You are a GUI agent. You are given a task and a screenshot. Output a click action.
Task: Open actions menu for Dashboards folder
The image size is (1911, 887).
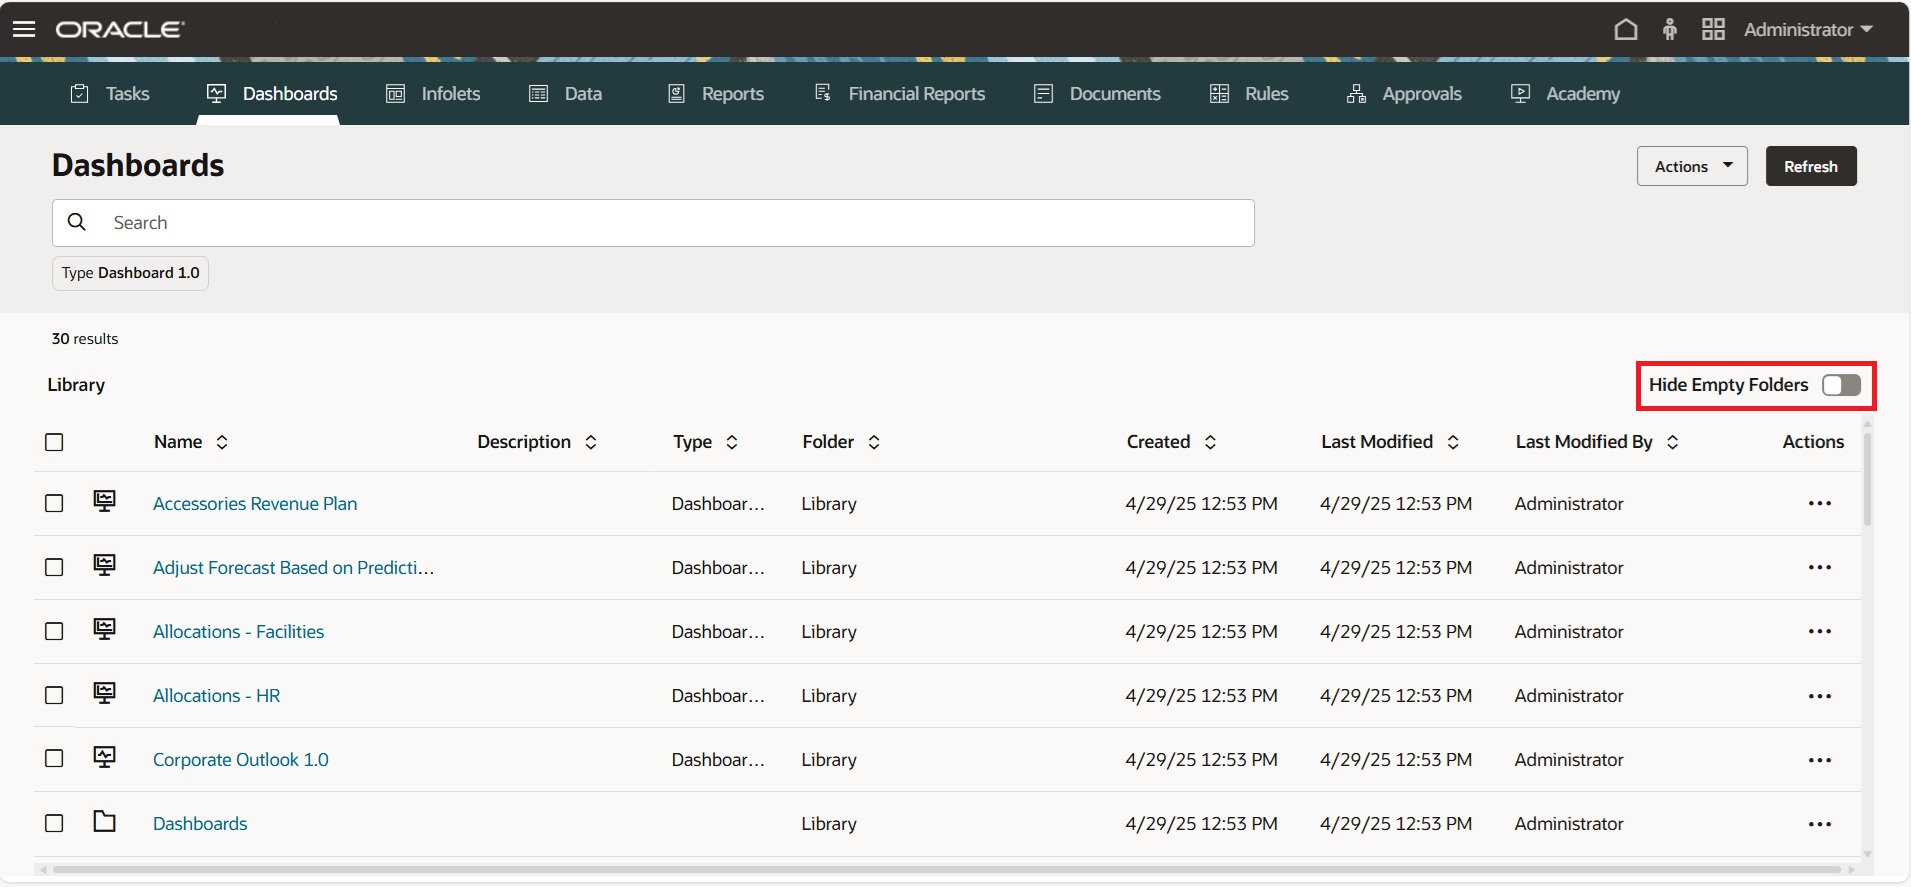[x=1820, y=823]
